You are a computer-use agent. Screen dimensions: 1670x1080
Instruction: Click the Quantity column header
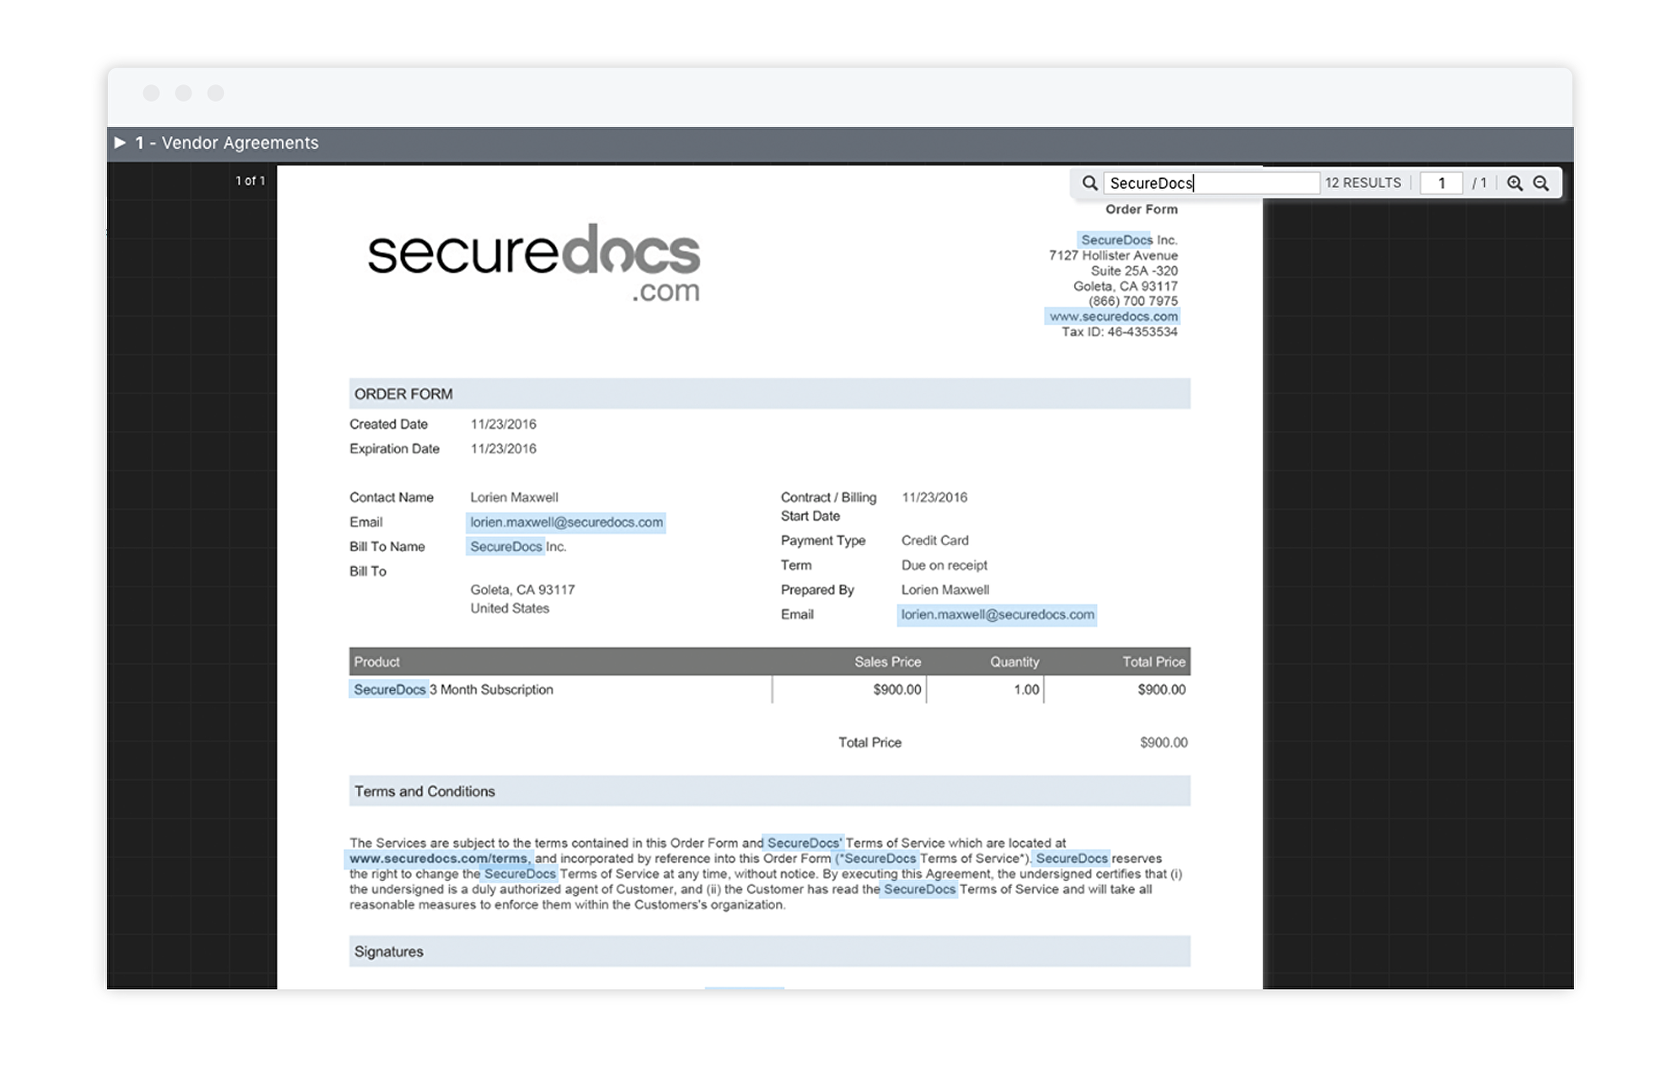(x=1014, y=662)
